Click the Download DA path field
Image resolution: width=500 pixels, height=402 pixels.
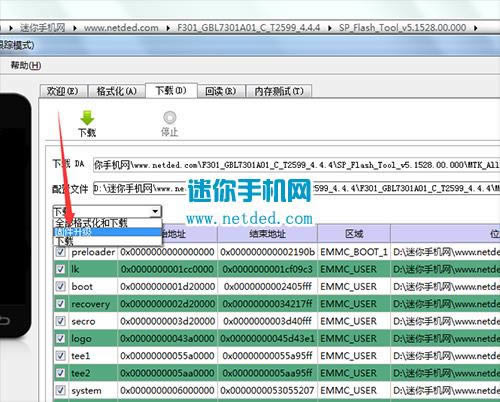[x=296, y=165]
